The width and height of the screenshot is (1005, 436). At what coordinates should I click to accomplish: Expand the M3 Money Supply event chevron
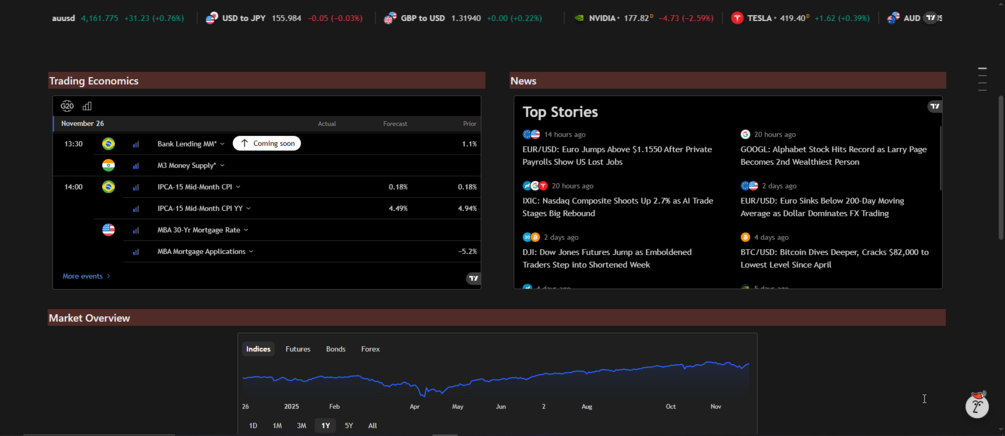click(x=222, y=165)
